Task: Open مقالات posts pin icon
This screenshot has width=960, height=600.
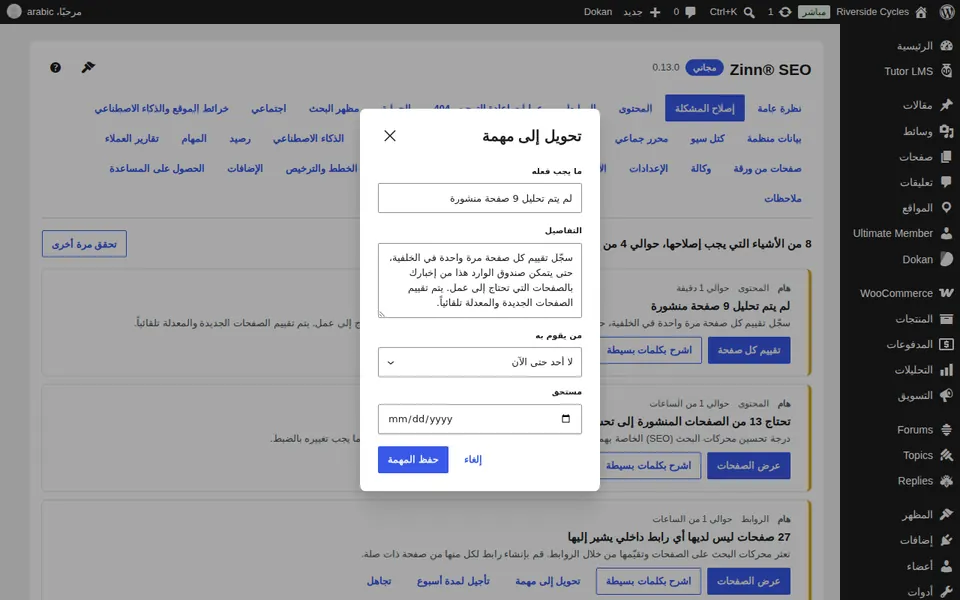Action: tap(947, 105)
